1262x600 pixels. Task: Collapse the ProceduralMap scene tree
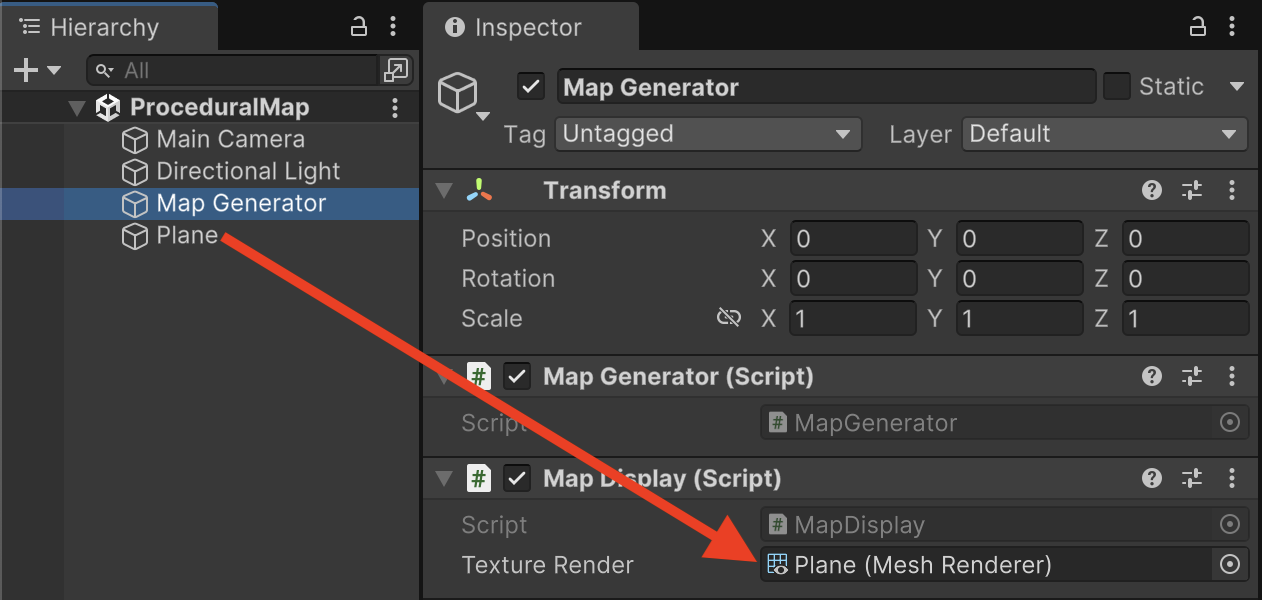[77, 108]
